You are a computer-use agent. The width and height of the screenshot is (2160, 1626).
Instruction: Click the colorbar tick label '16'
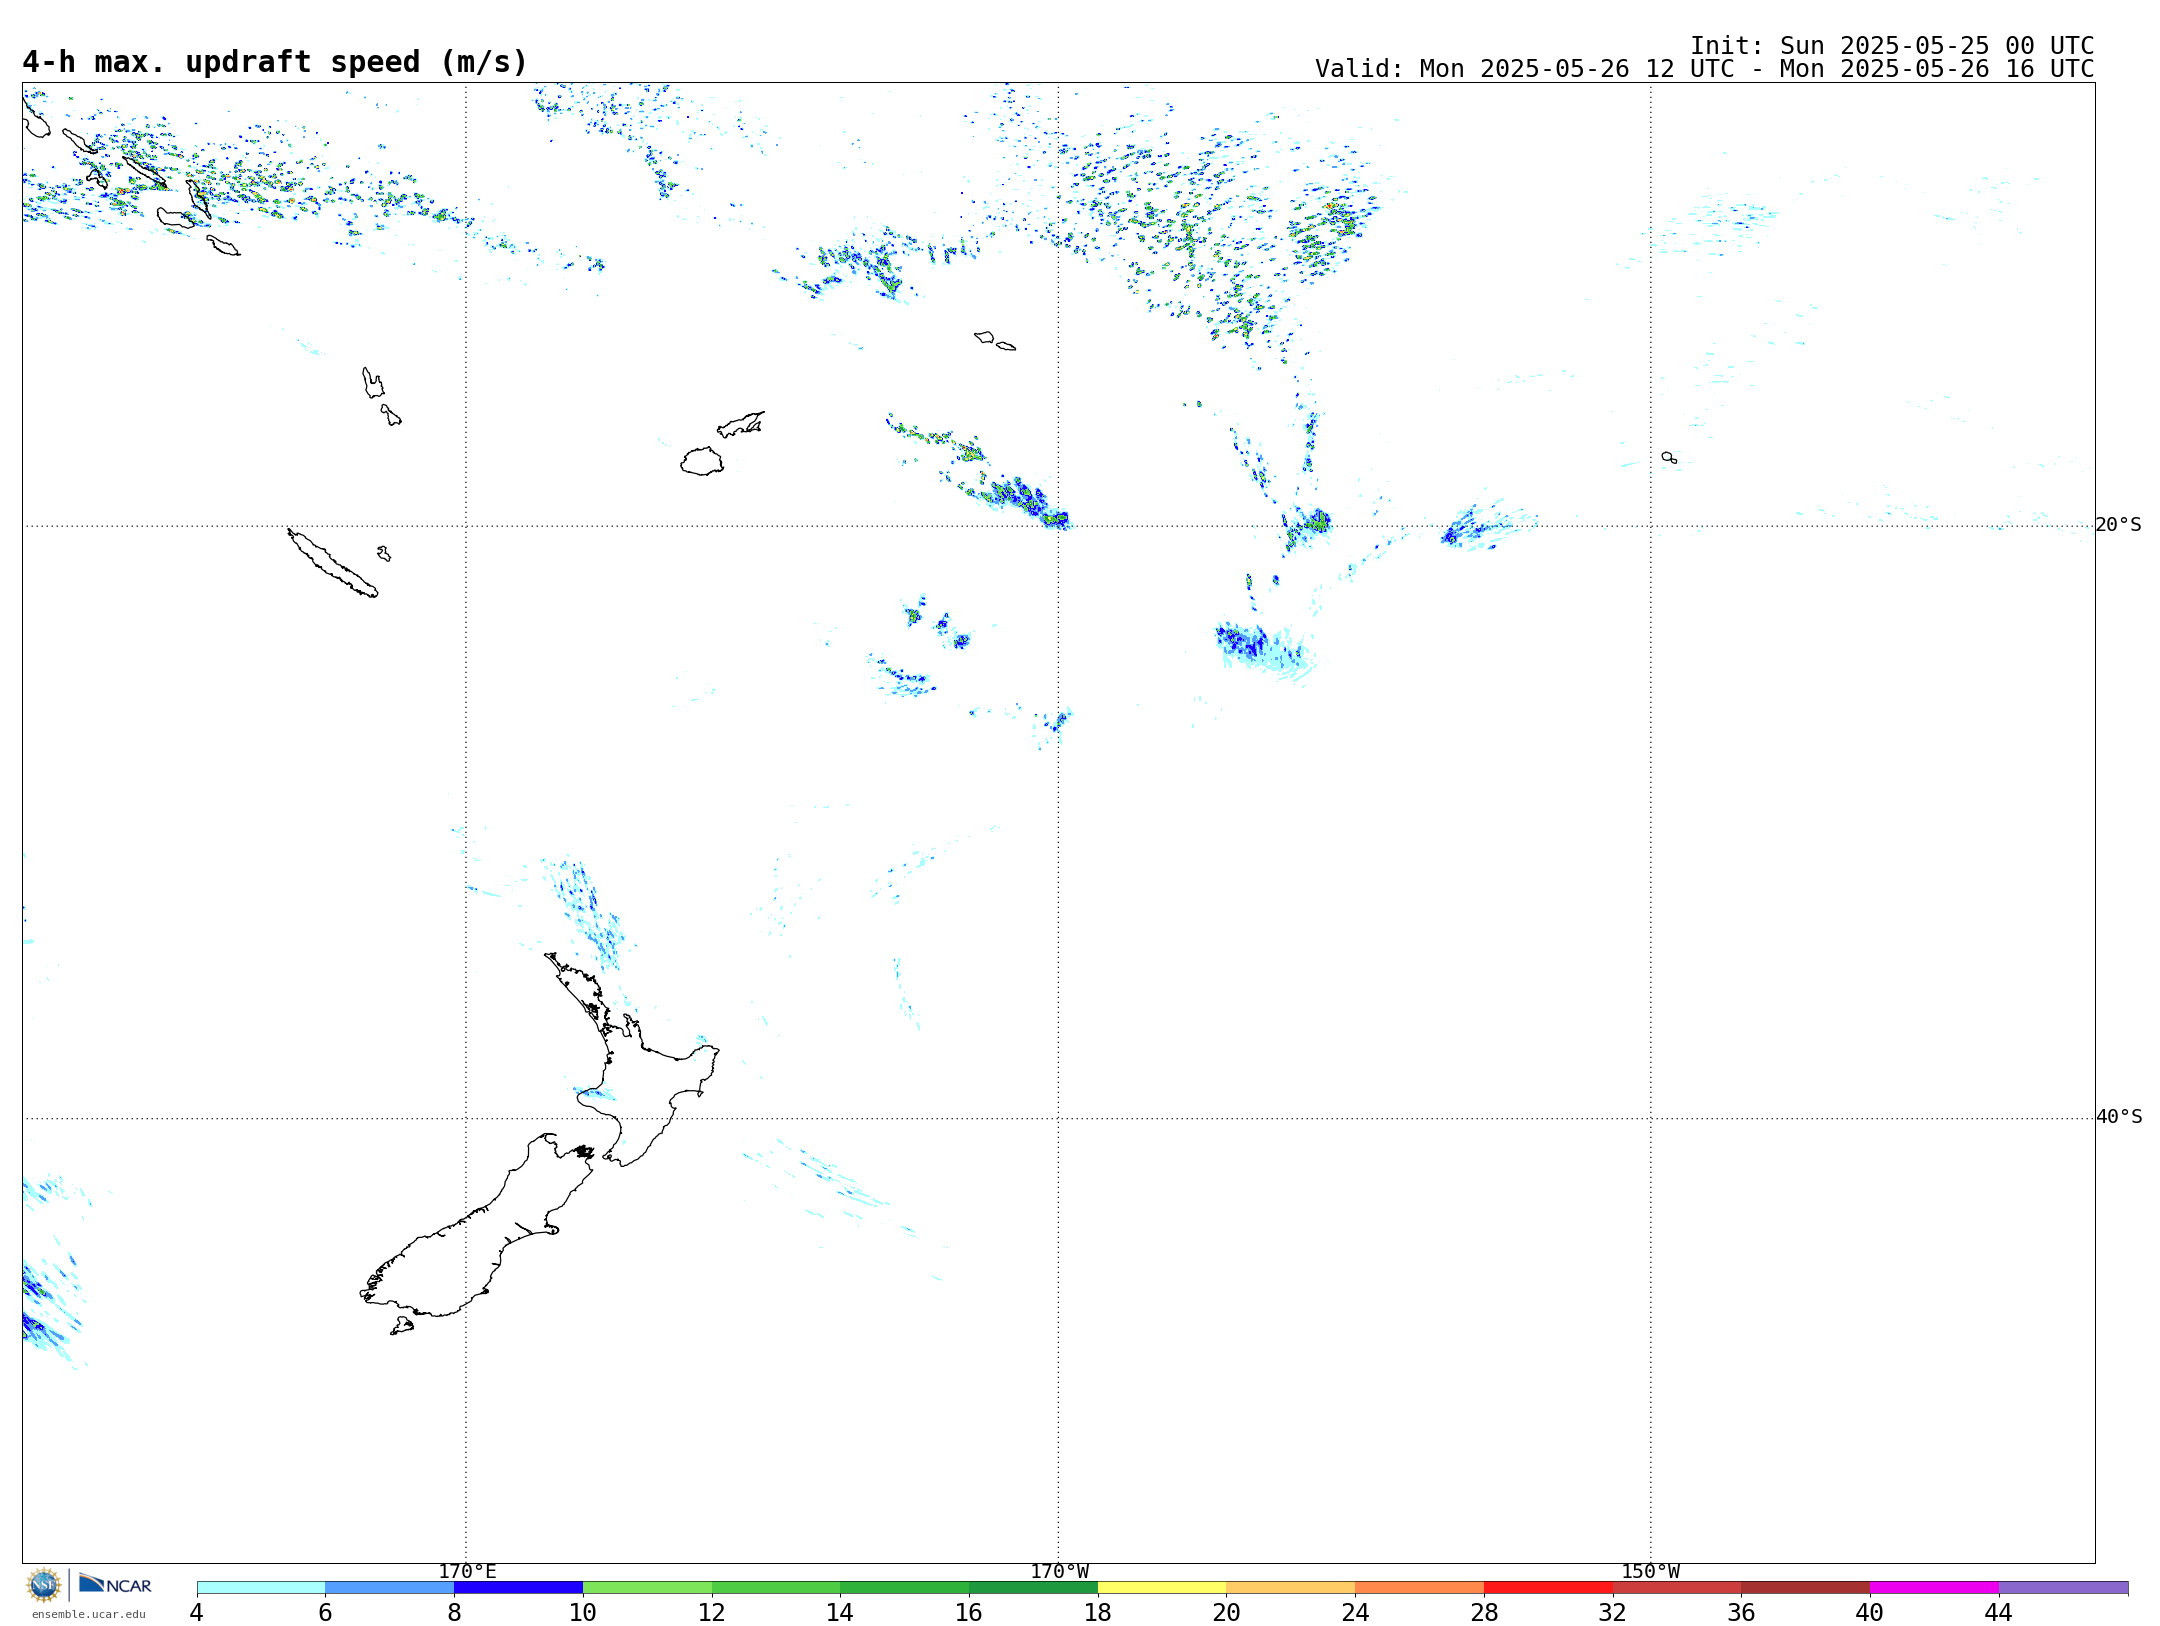click(969, 1612)
